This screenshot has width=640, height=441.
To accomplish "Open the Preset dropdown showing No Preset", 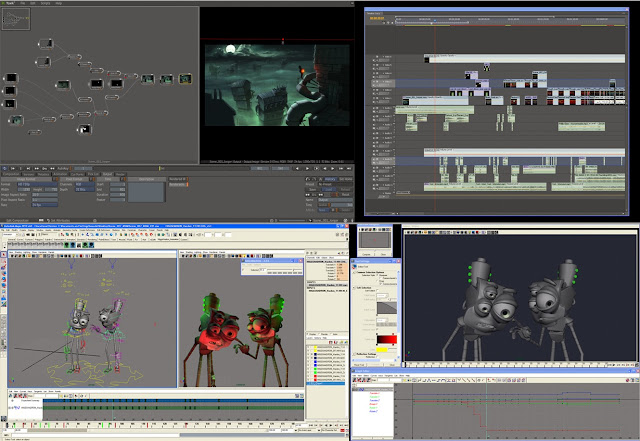I will point(335,184).
